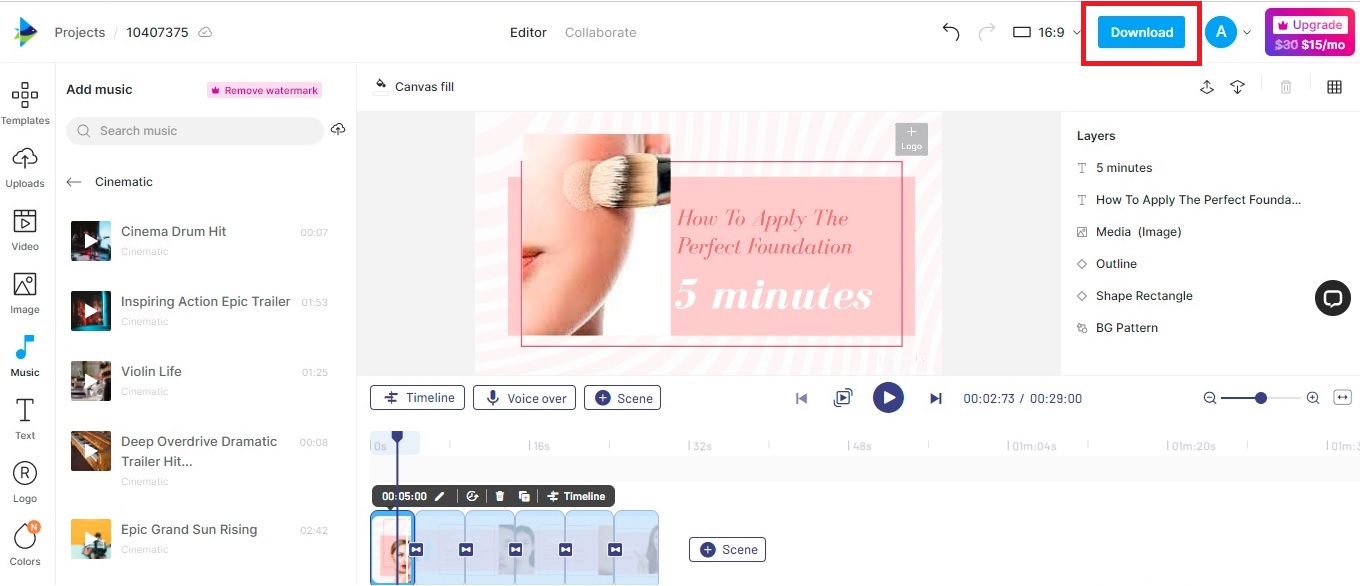Click the Logo tool in the sidebar
1360x586 pixels.
point(25,478)
